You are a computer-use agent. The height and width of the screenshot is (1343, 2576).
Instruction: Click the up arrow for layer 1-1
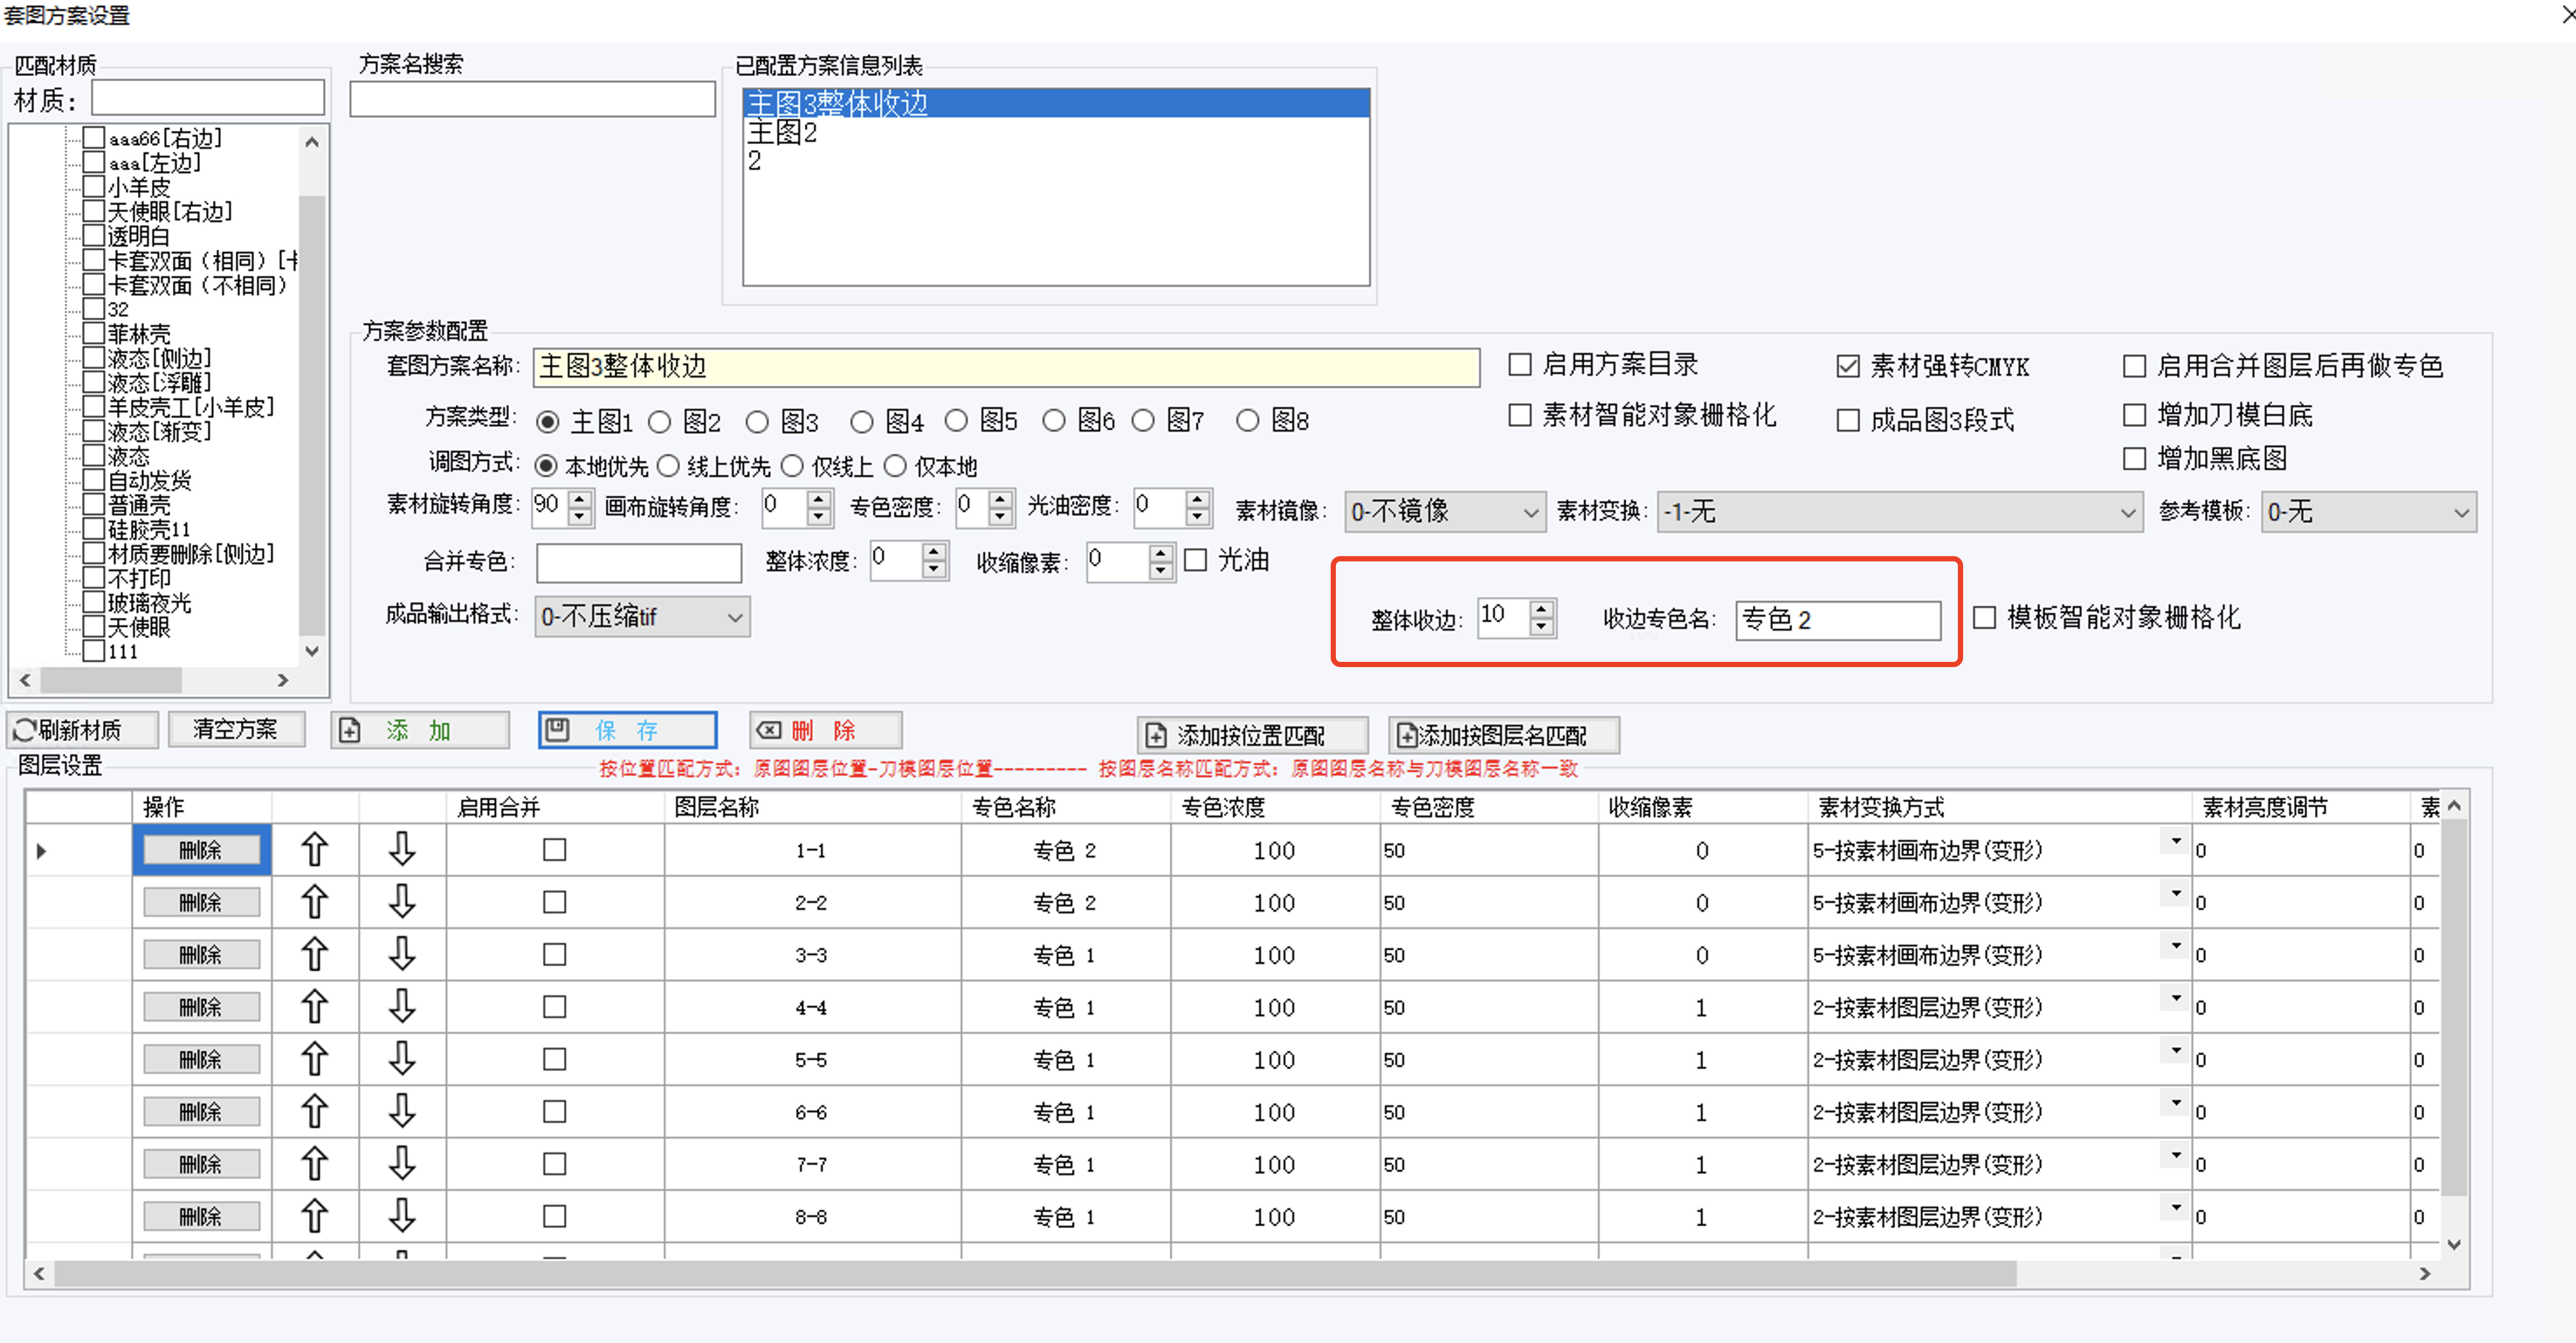314,850
